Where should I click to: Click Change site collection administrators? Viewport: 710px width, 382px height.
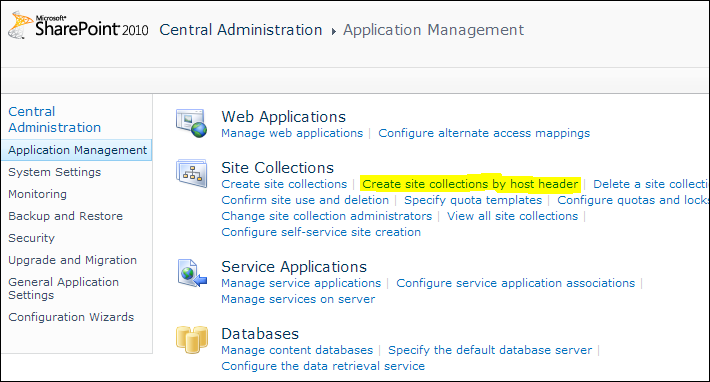[x=326, y=216]
